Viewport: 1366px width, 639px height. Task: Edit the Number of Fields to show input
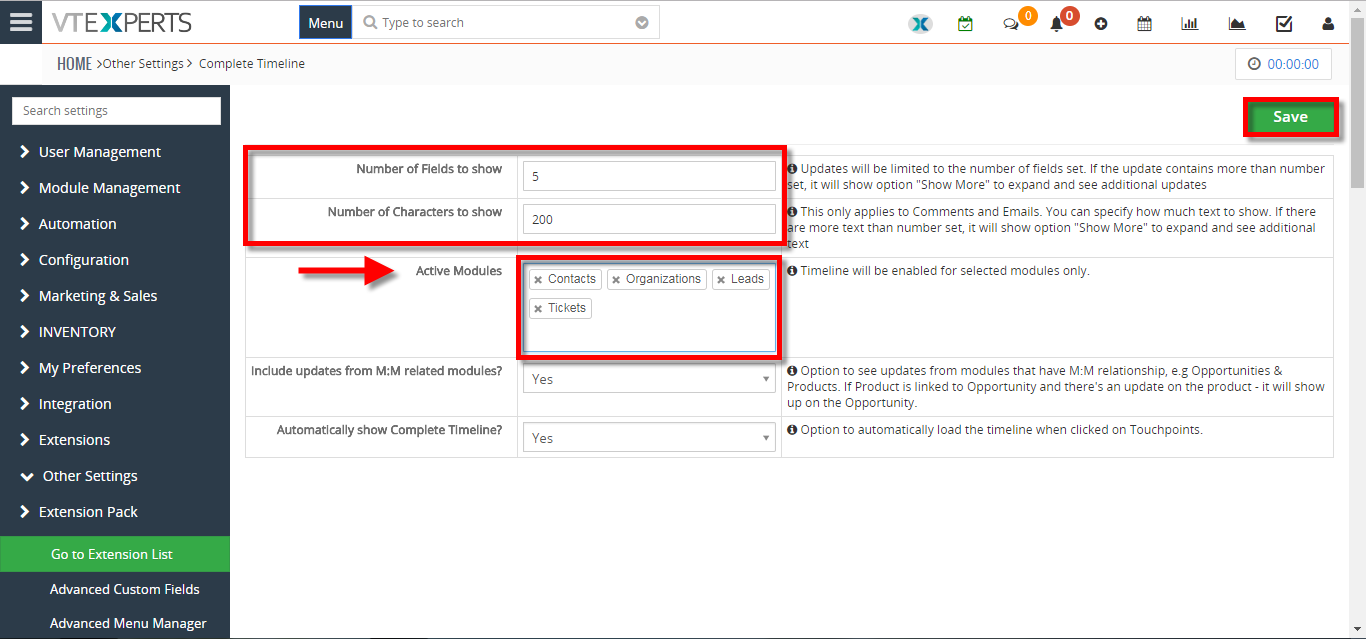[649, 176]
